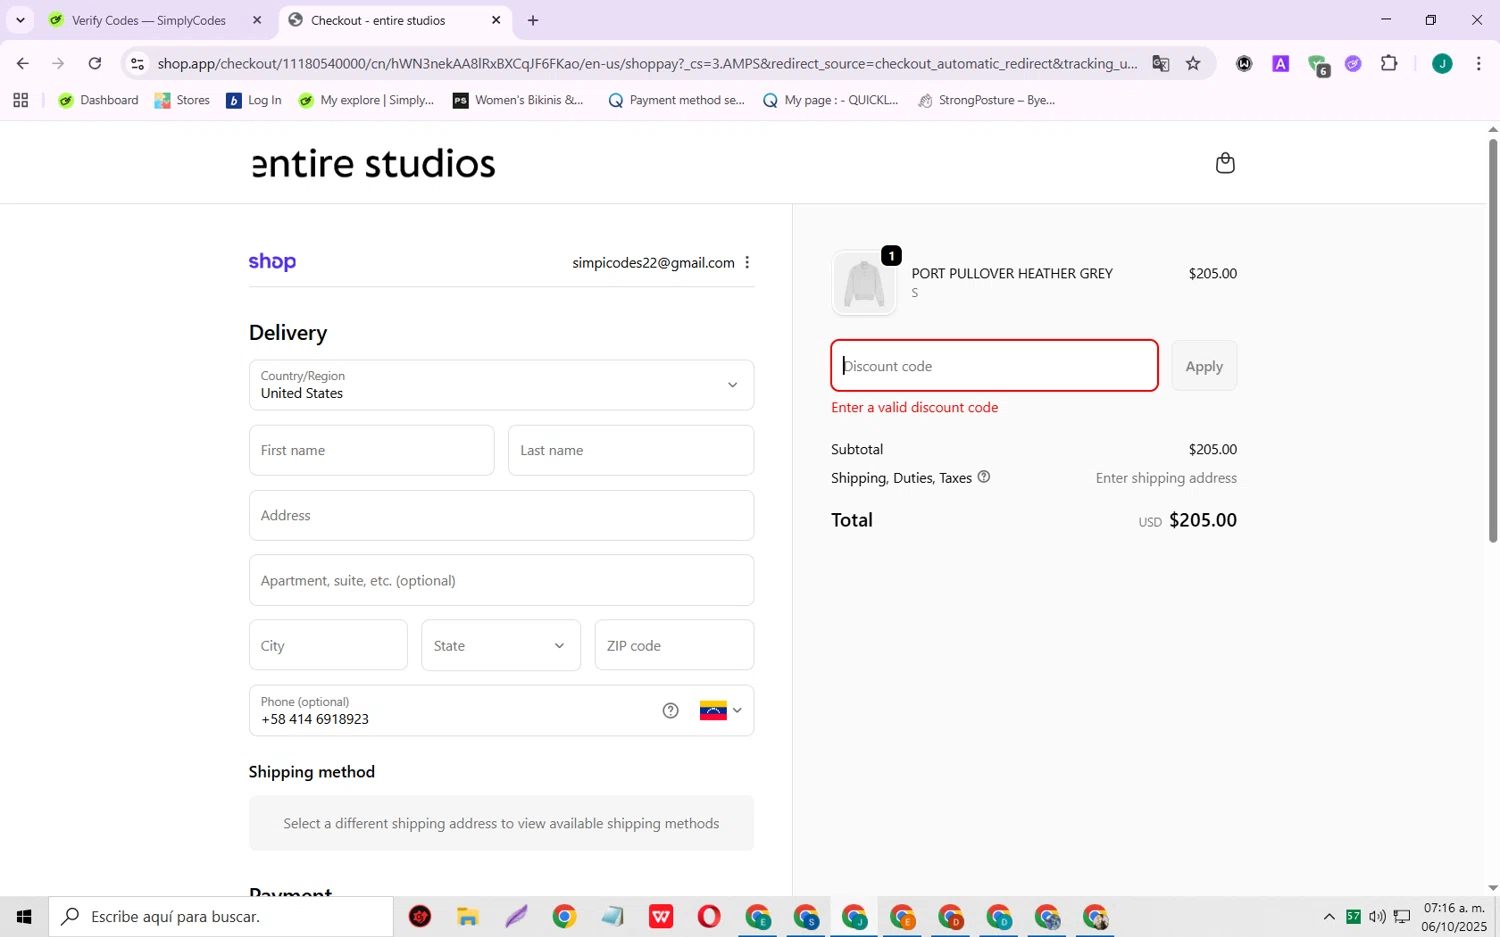Click the address bar URL

pyautogui.click(x=647, y=64)
